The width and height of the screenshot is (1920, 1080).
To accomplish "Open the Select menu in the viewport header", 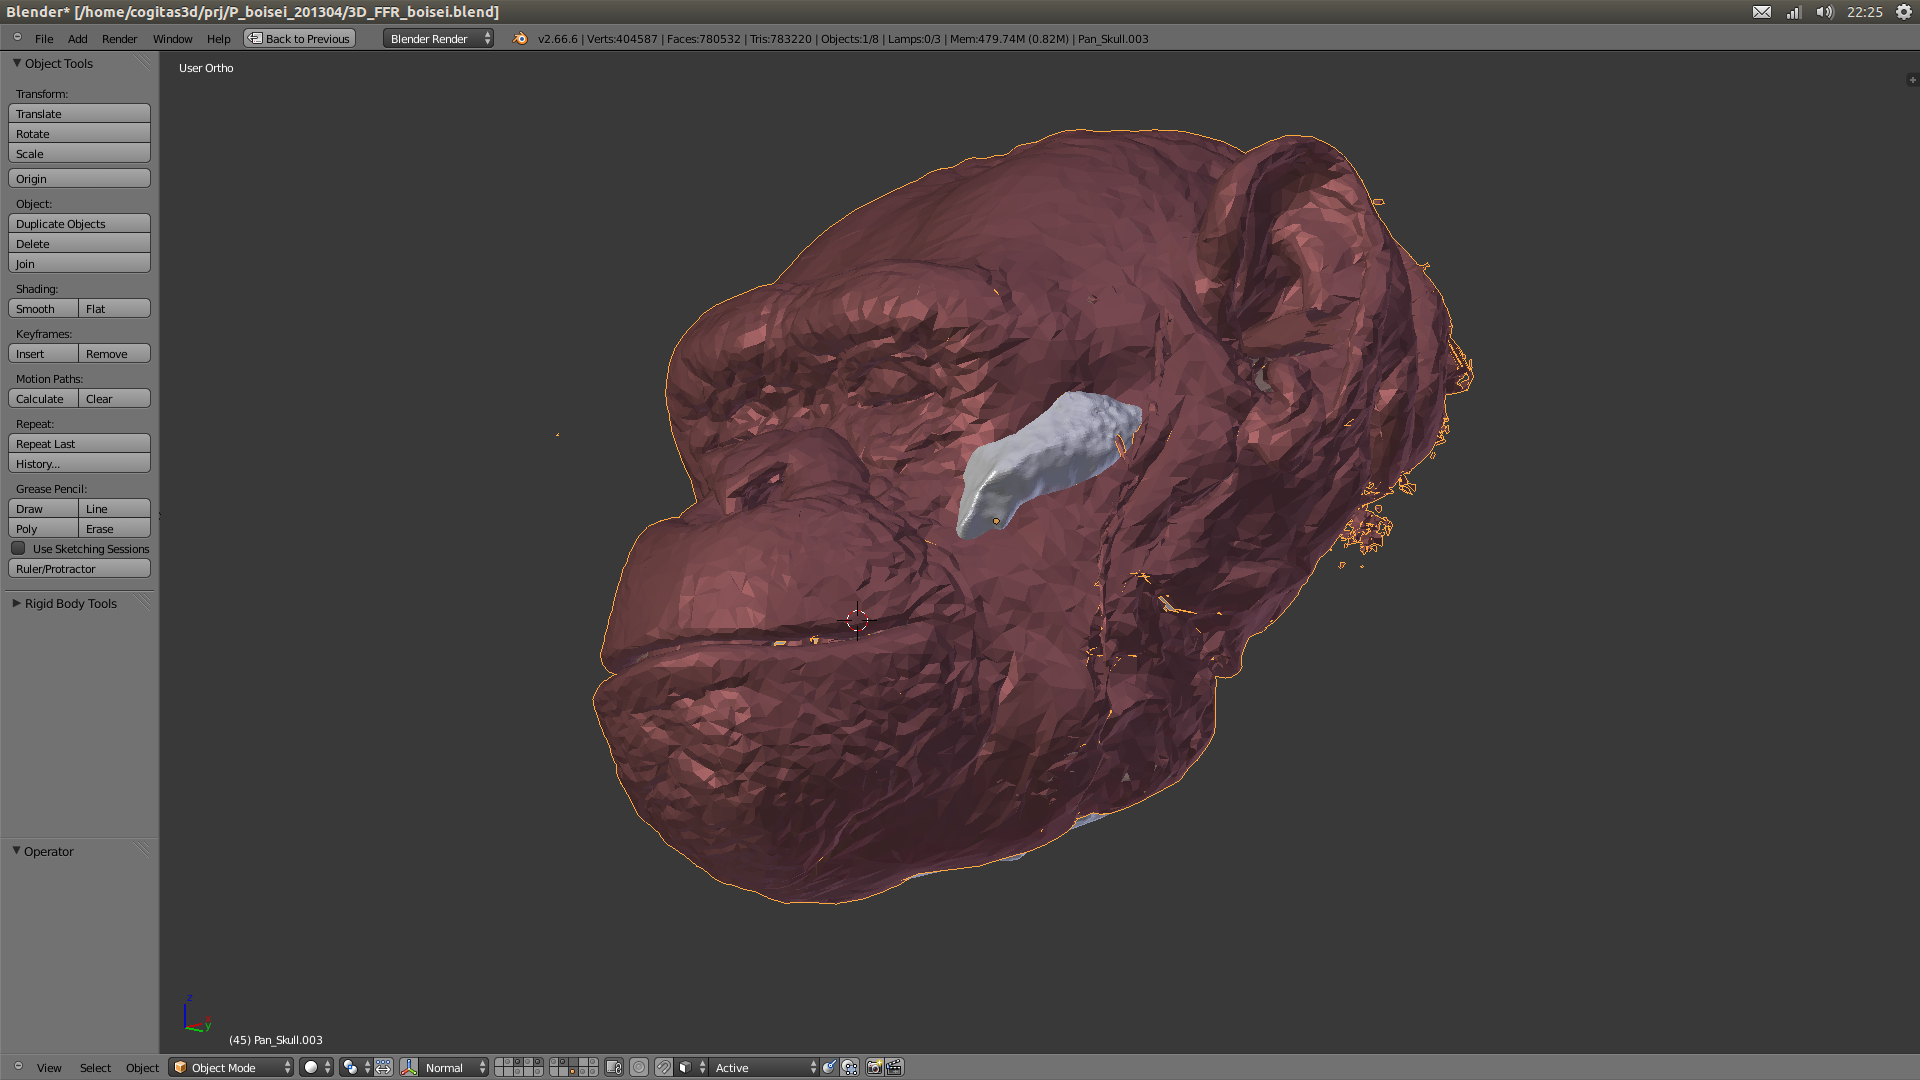I will click(x=95, y=1067).
